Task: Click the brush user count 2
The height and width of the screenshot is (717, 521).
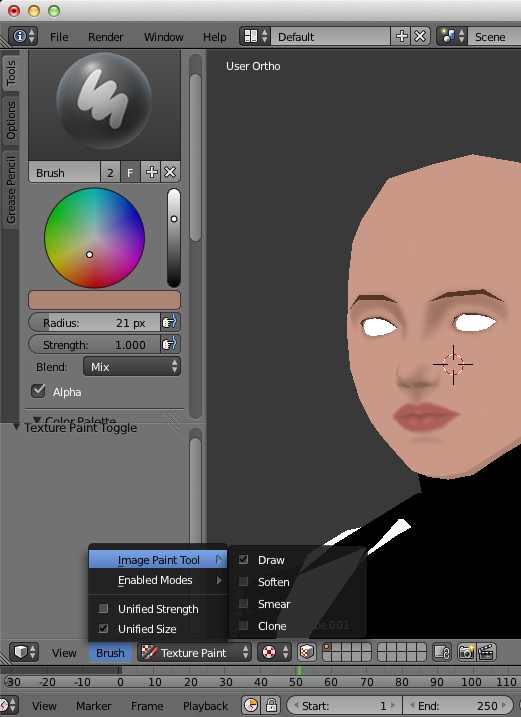Action: click(x=110, y=172)
